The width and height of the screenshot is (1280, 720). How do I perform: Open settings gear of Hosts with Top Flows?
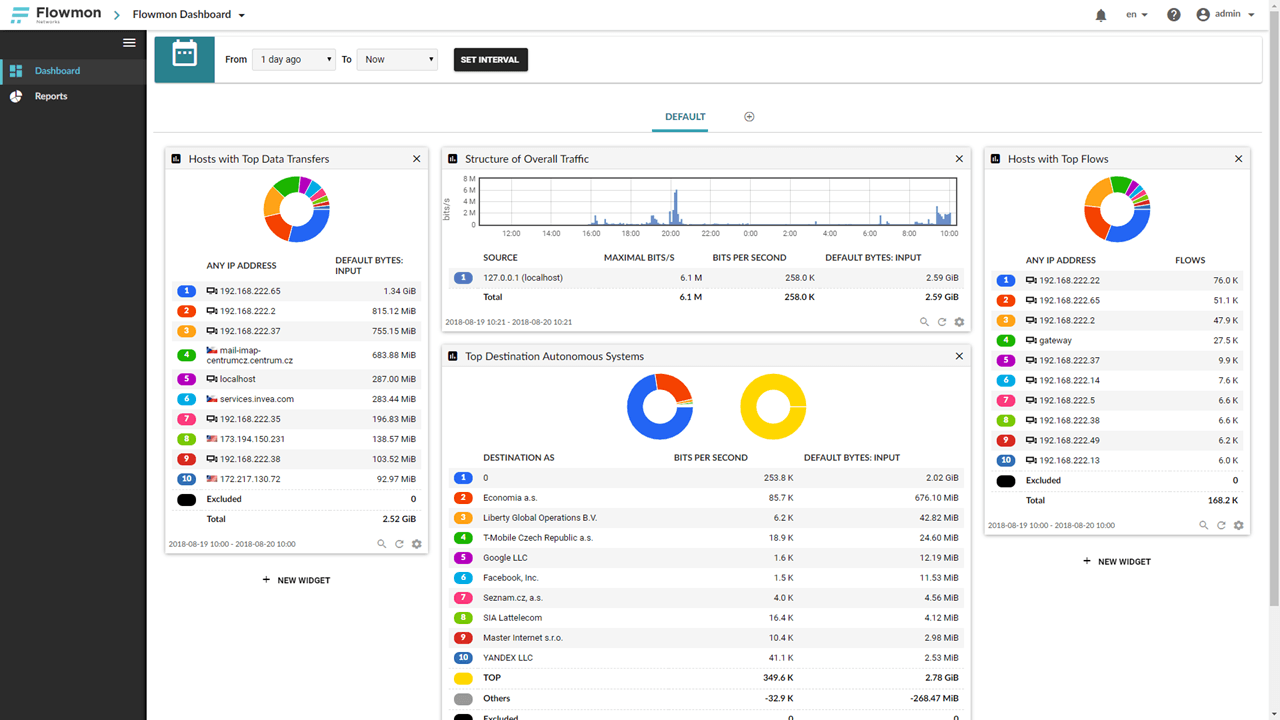point(1238,525)
